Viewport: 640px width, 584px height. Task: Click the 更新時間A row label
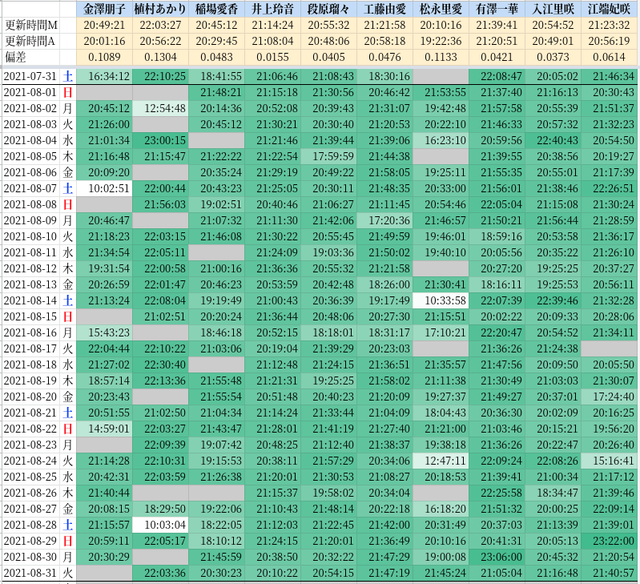pyautogui.click(x=30, y=41)
